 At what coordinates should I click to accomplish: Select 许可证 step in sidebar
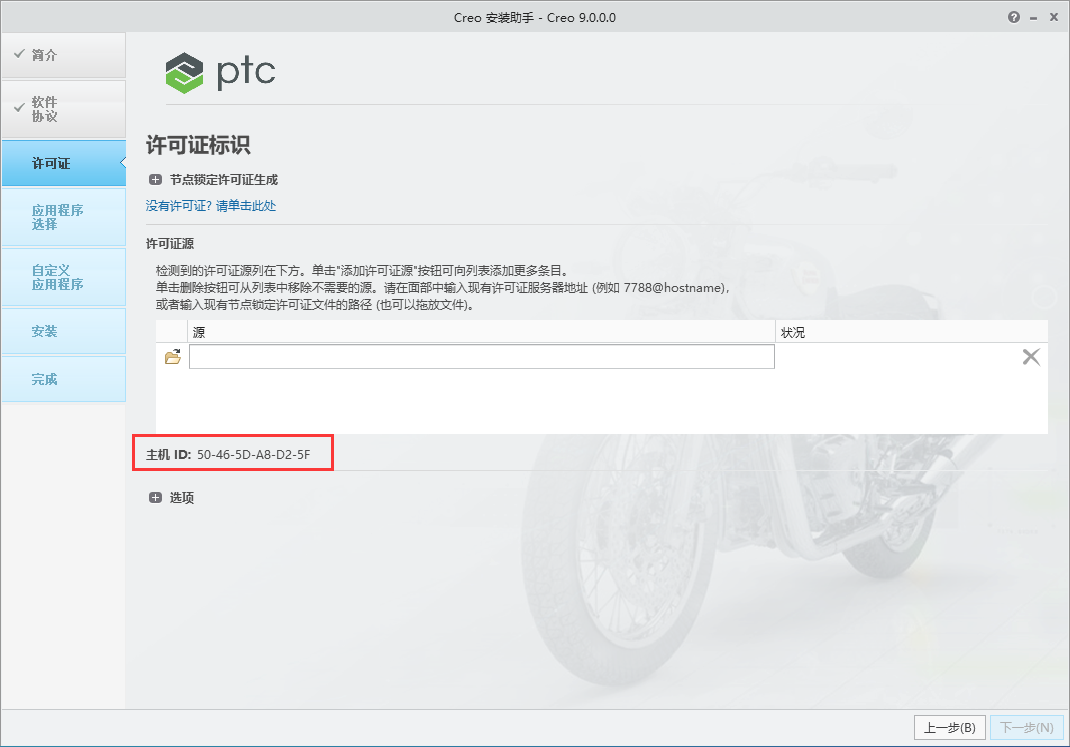coord(63,163)
